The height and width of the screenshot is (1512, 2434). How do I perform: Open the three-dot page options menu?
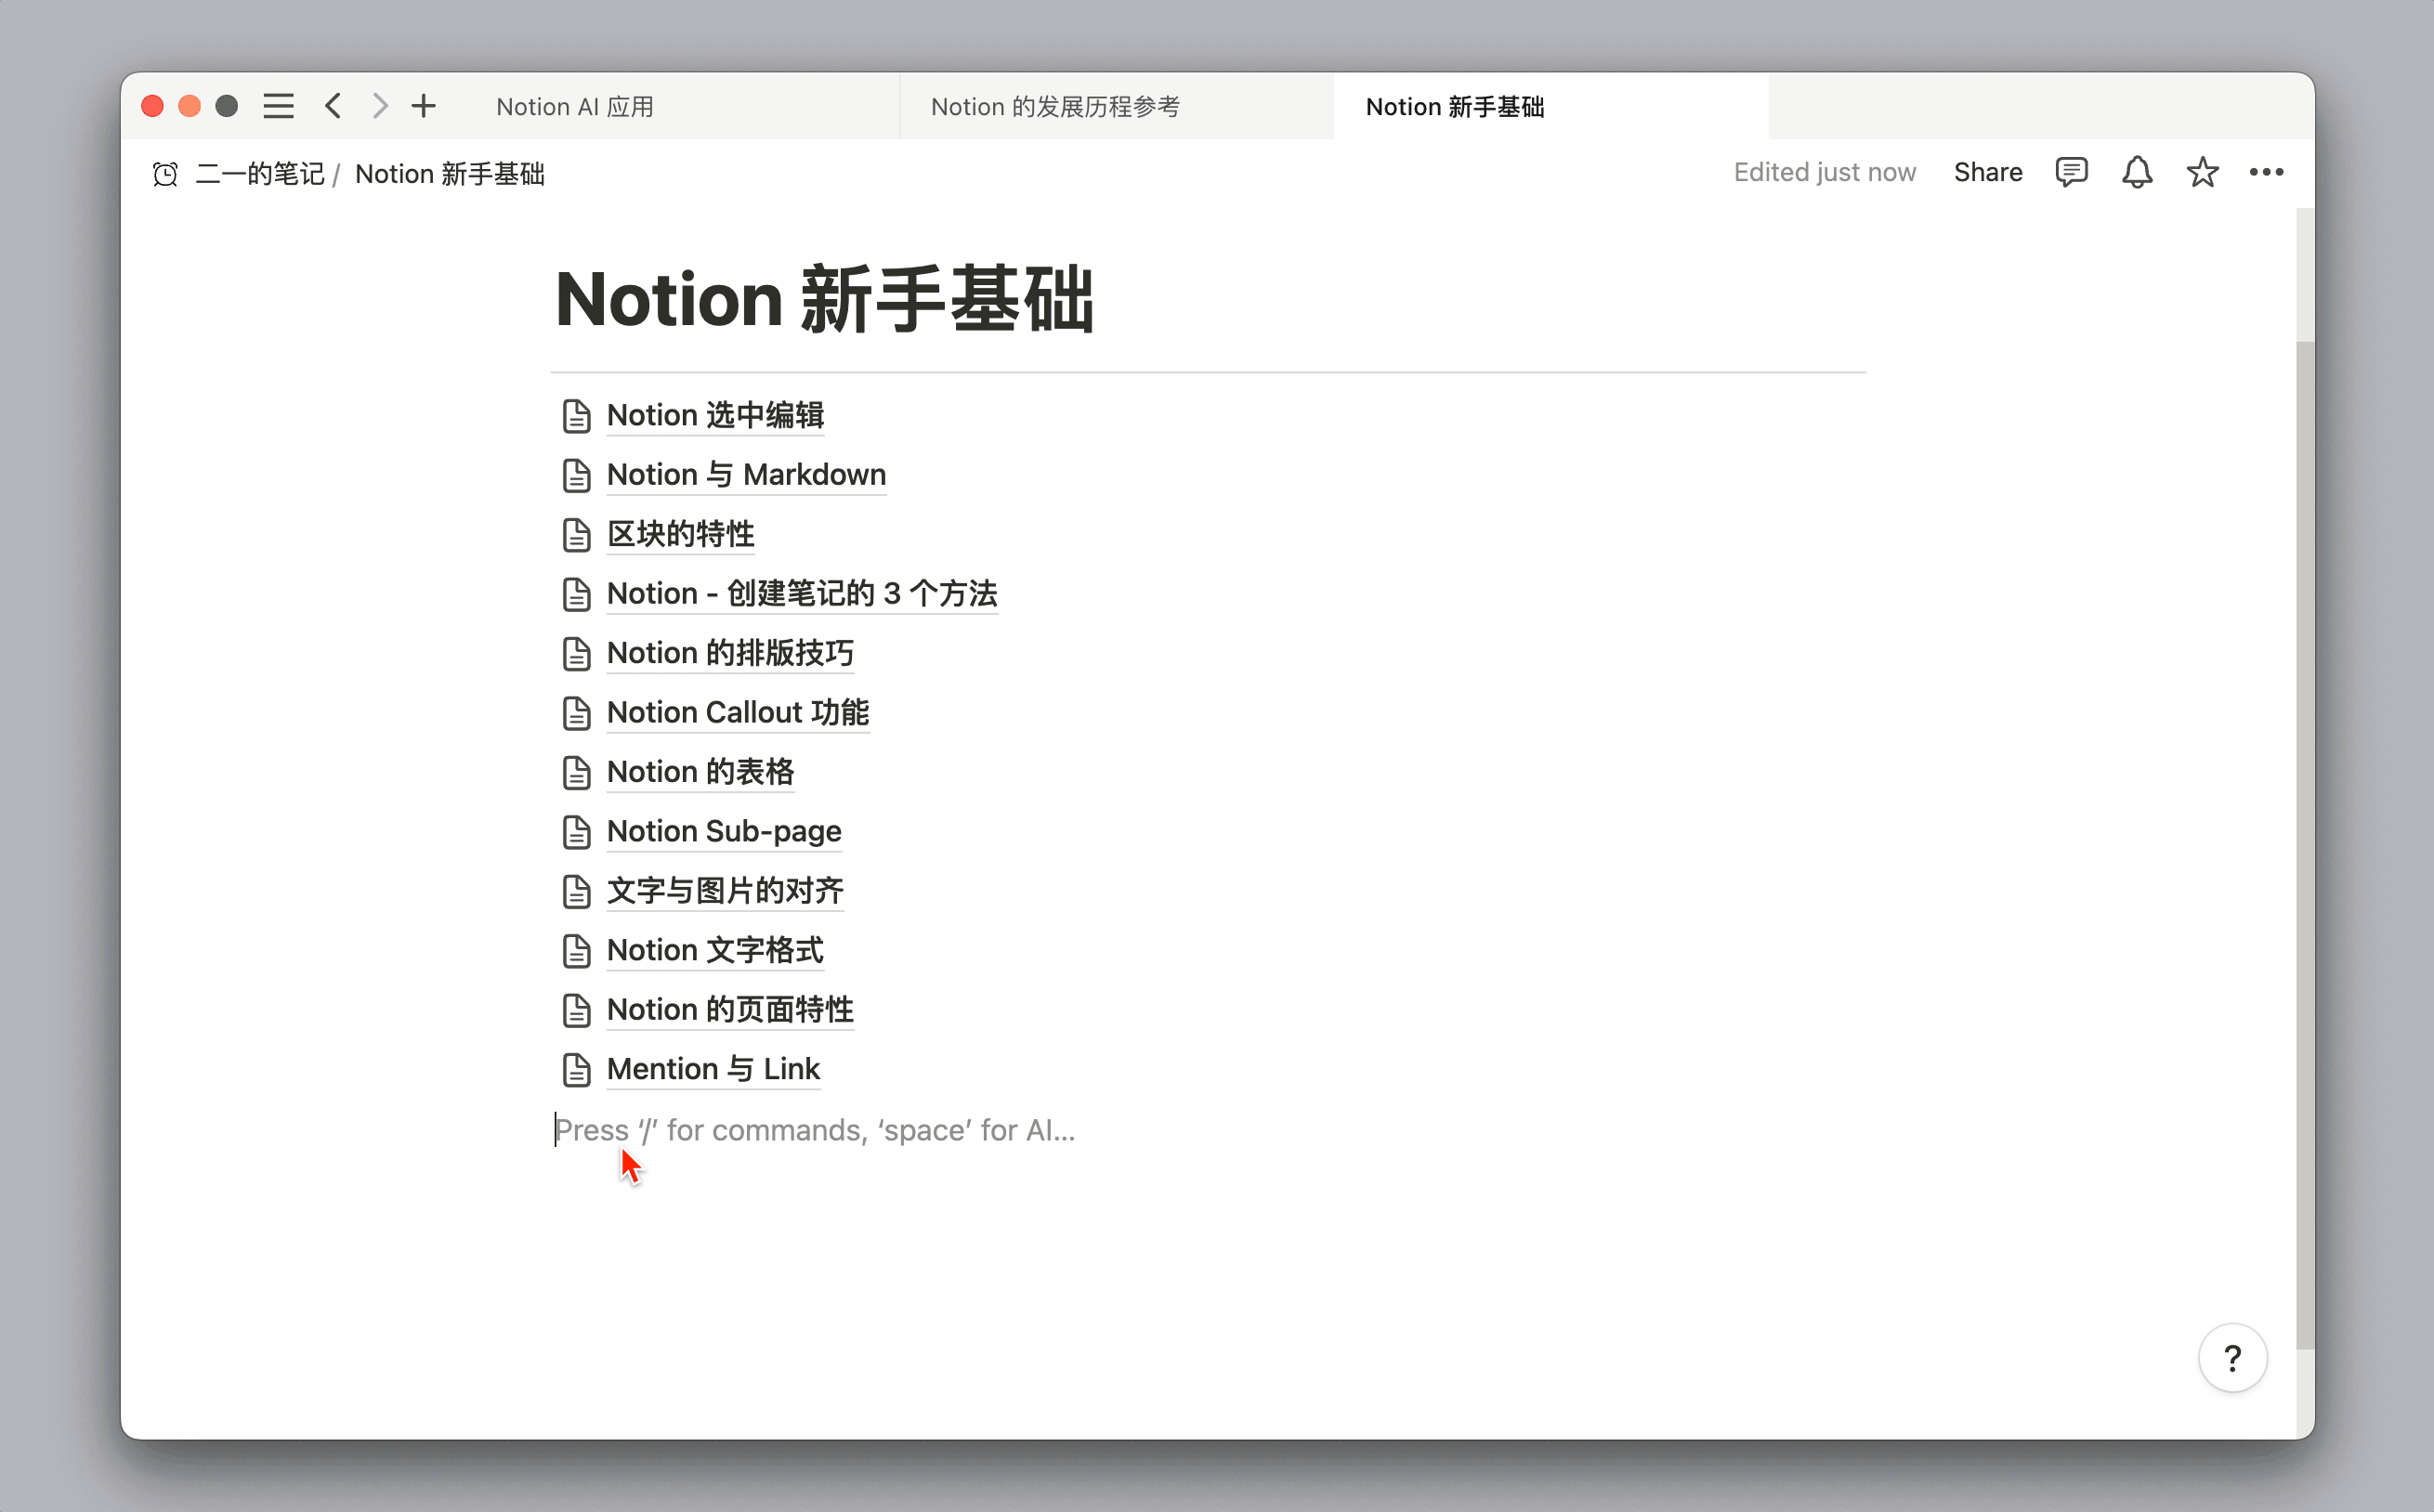pyautogui.click(x=2266, y=172)
